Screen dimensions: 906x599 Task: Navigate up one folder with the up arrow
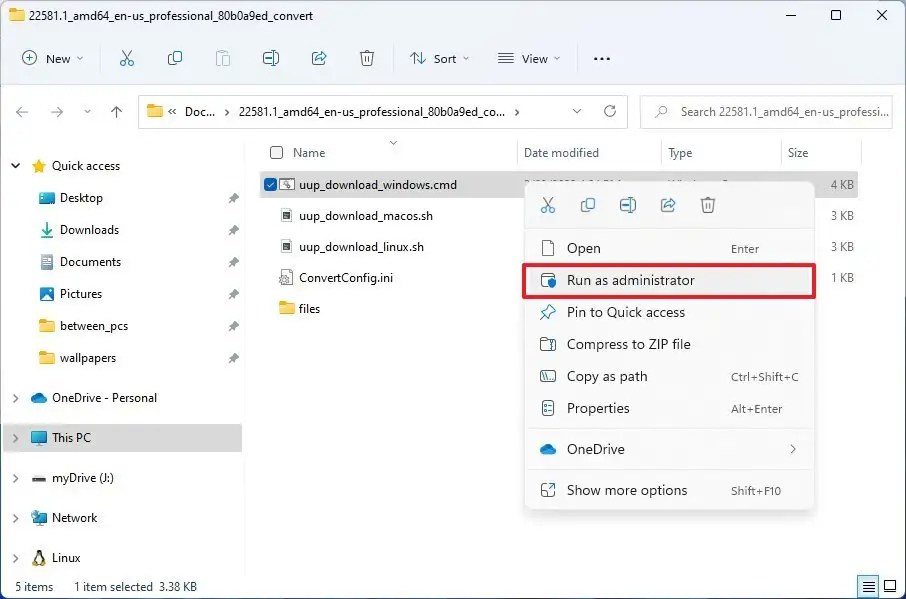[x=115, y=112]
